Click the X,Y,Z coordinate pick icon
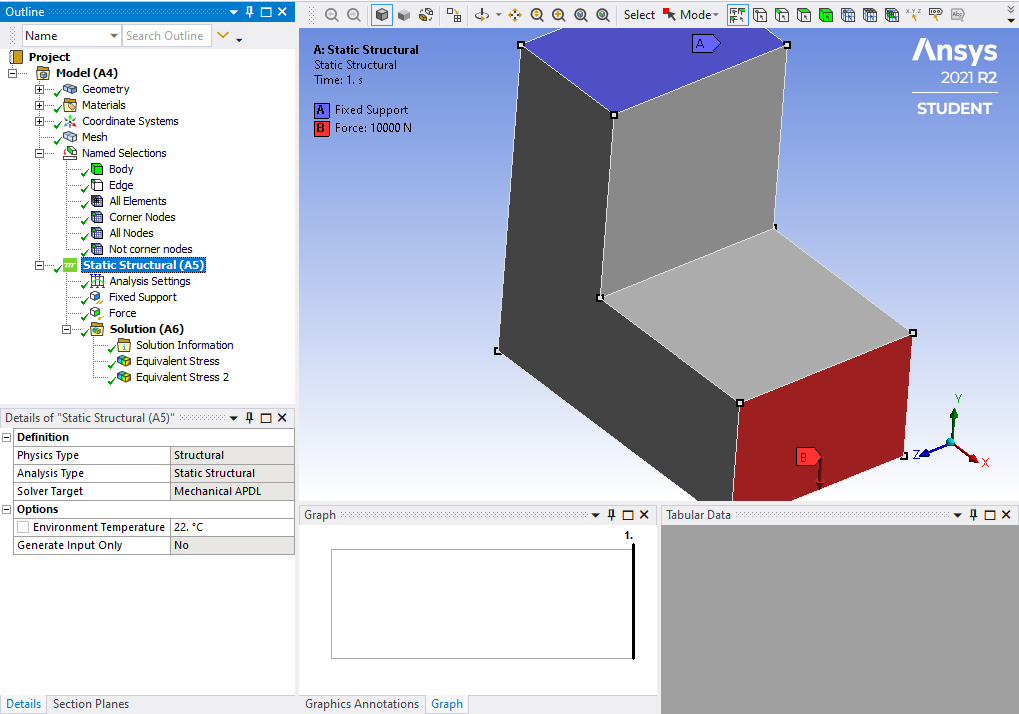The image size is (1019, 714). pos(914,15)
